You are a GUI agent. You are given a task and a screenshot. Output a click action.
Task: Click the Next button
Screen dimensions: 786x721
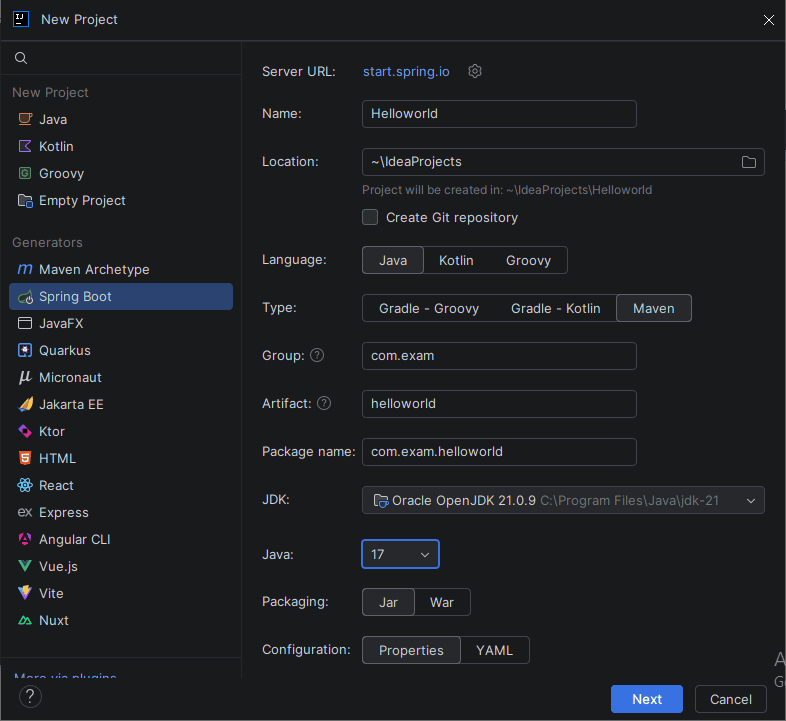point(647,699)
